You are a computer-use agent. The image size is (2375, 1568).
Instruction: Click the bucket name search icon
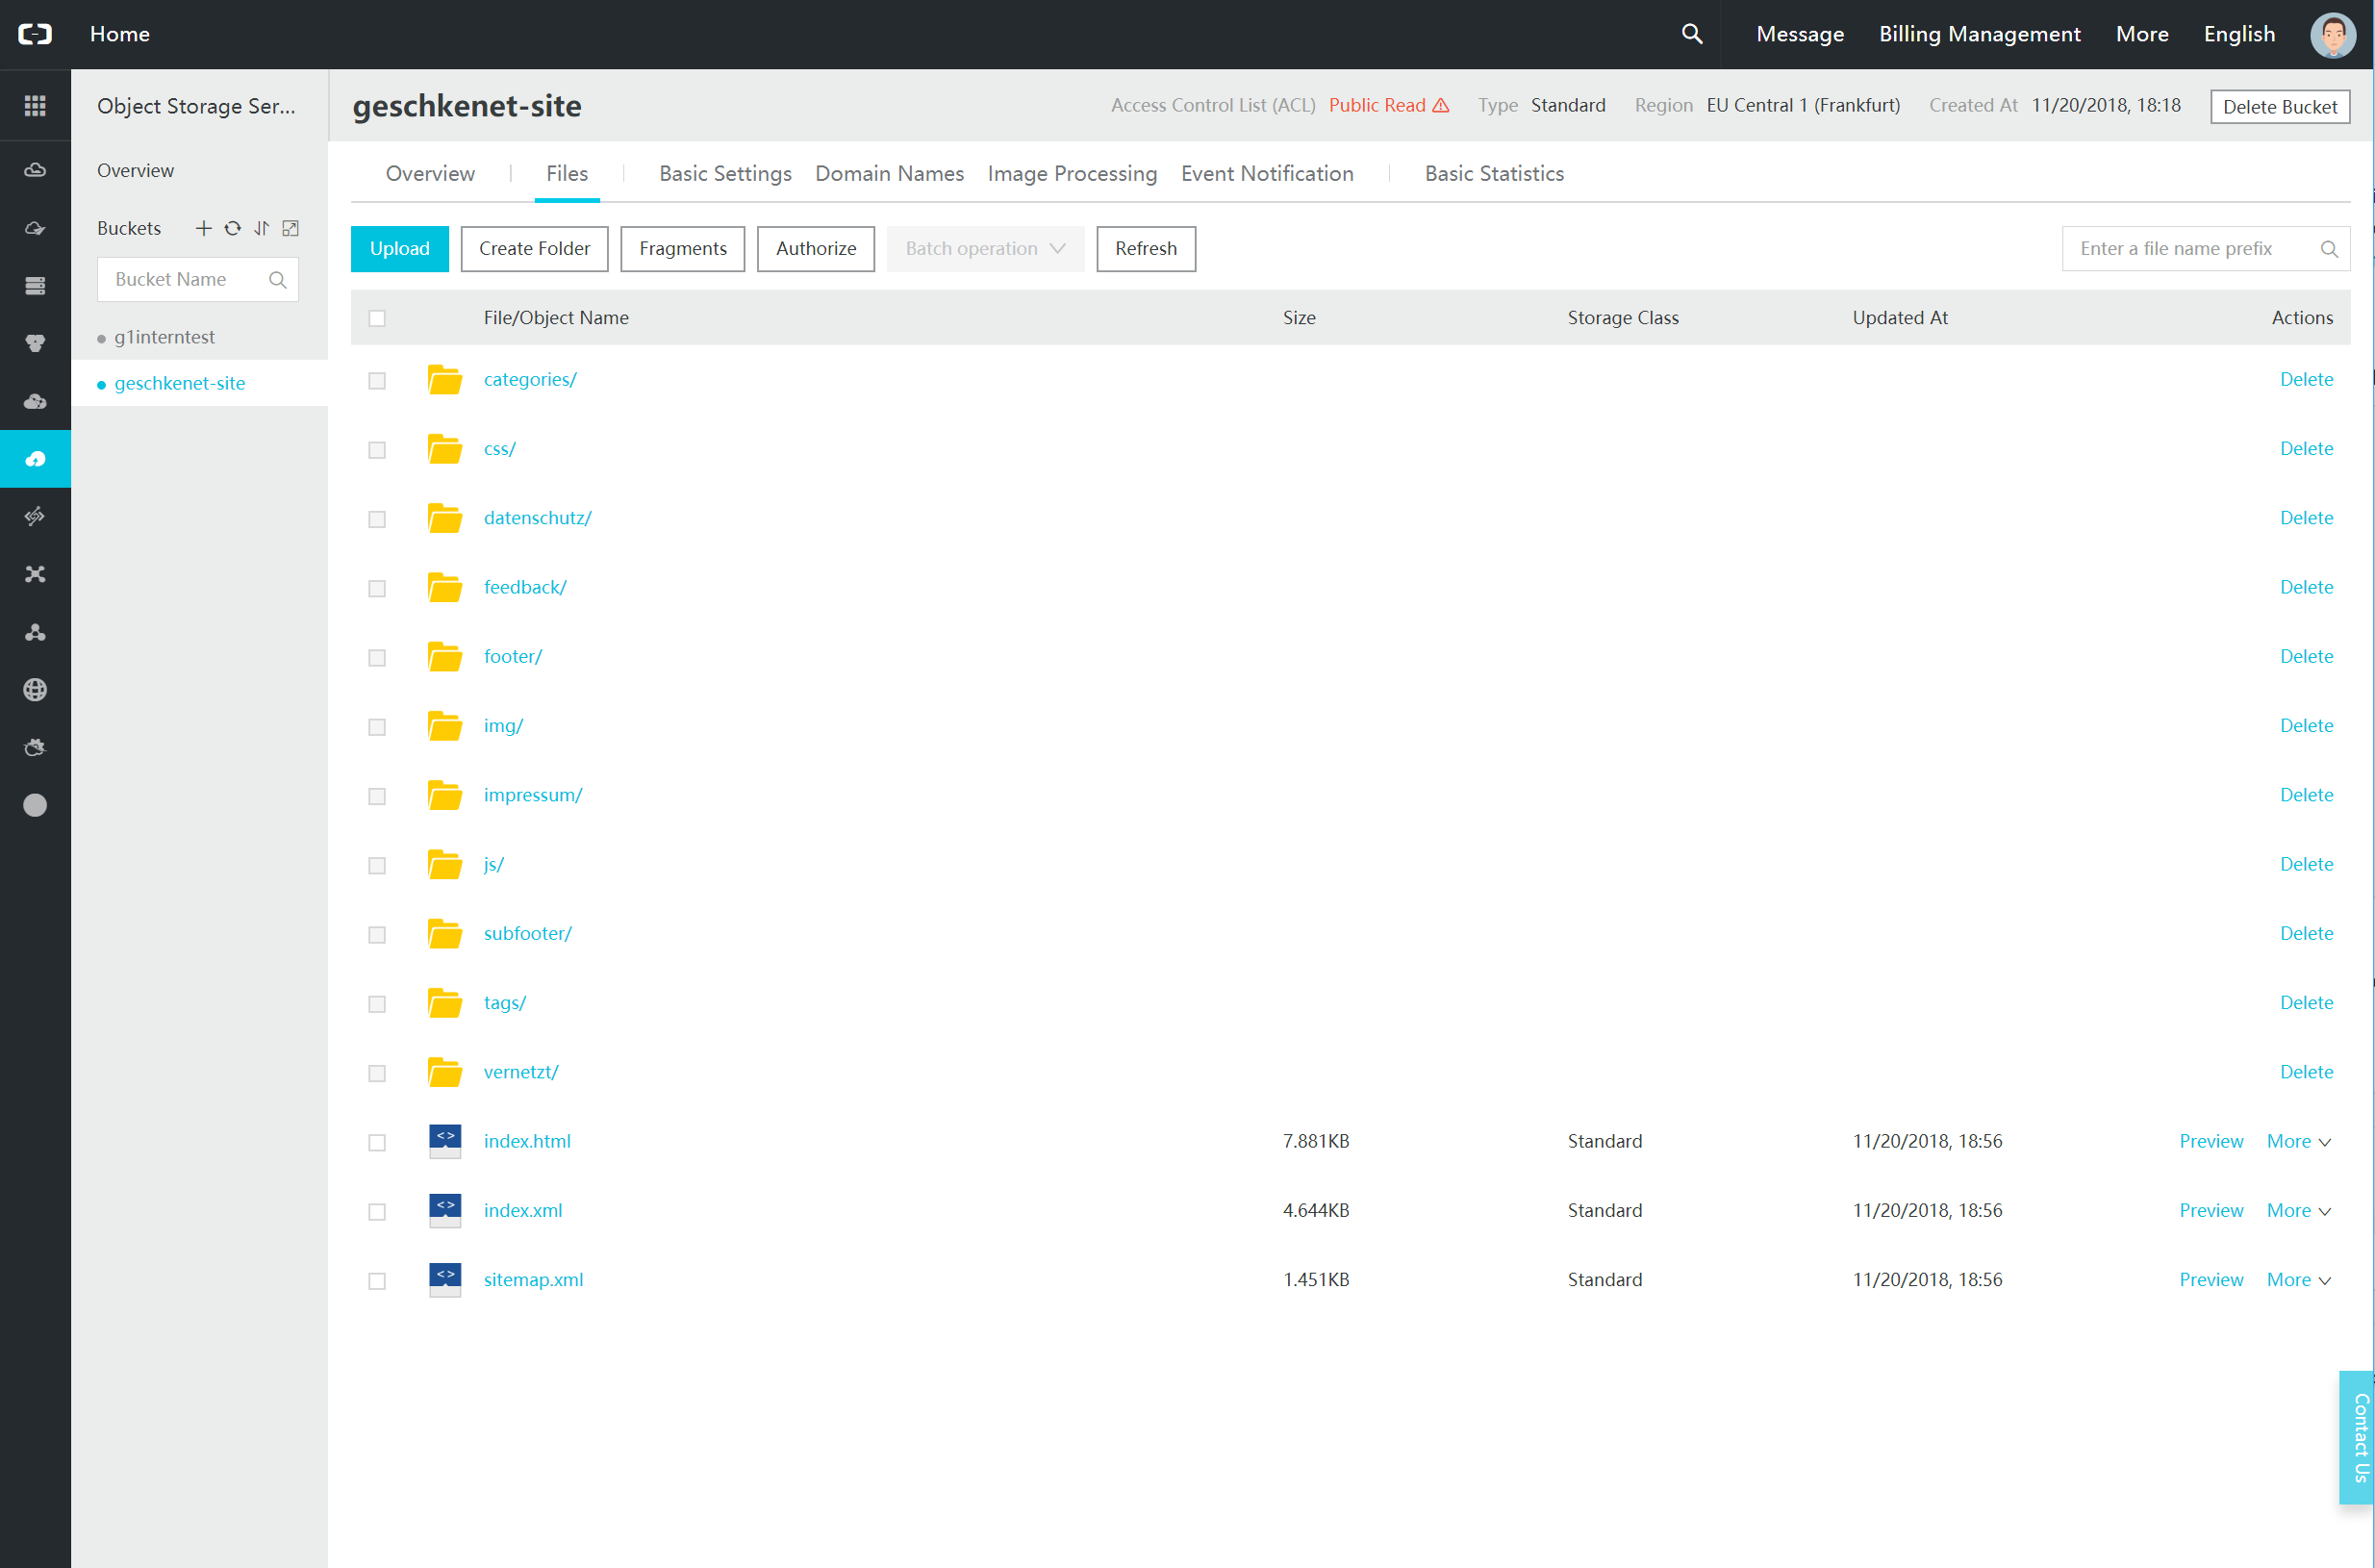click(x=277, y=280)
